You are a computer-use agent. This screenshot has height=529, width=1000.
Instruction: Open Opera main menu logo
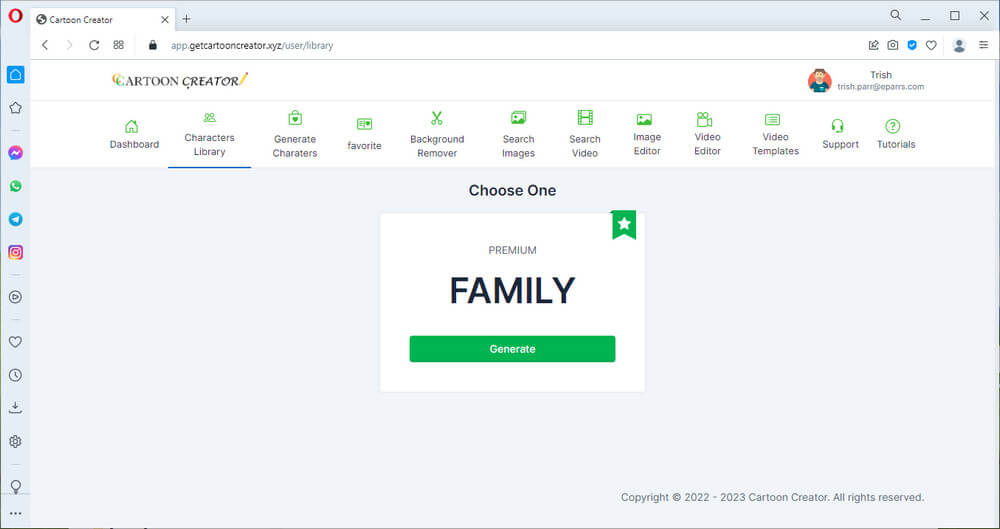15,17
